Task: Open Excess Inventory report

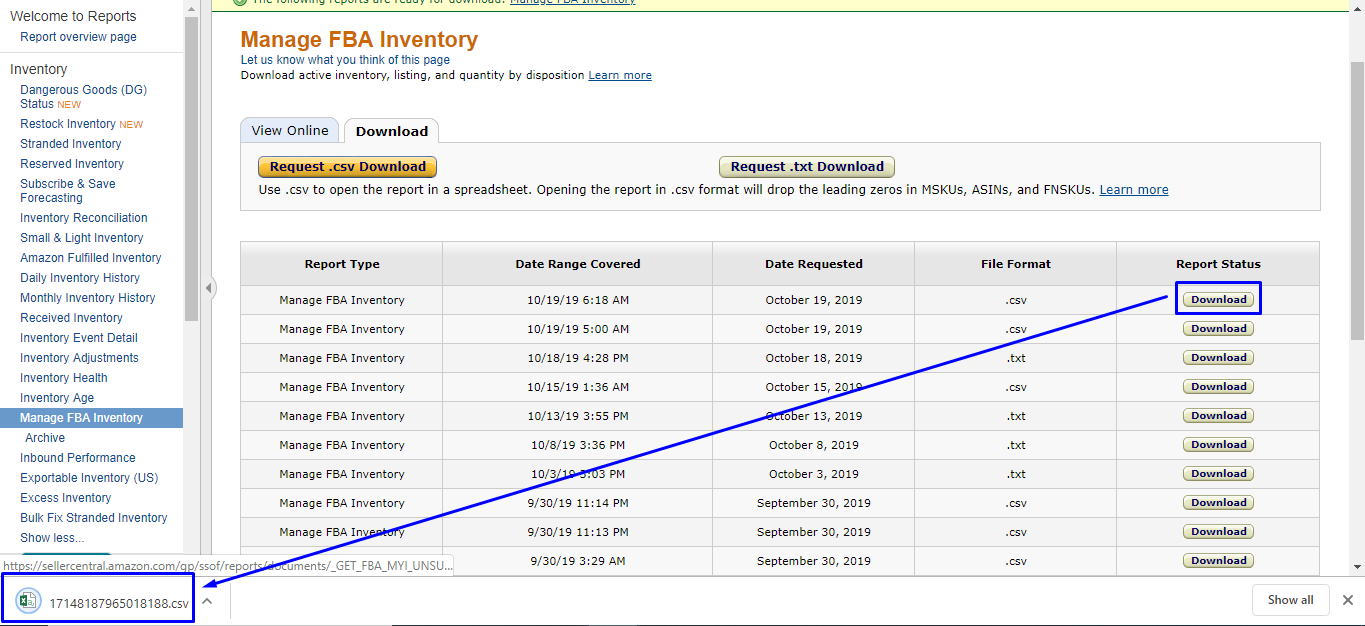Action: point(66,498)
